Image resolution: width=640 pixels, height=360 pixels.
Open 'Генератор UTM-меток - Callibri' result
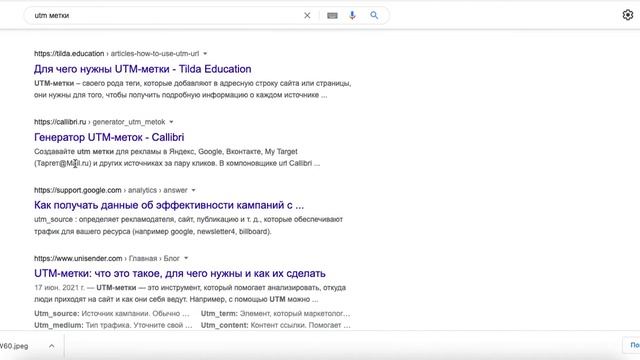coord(109,137)
